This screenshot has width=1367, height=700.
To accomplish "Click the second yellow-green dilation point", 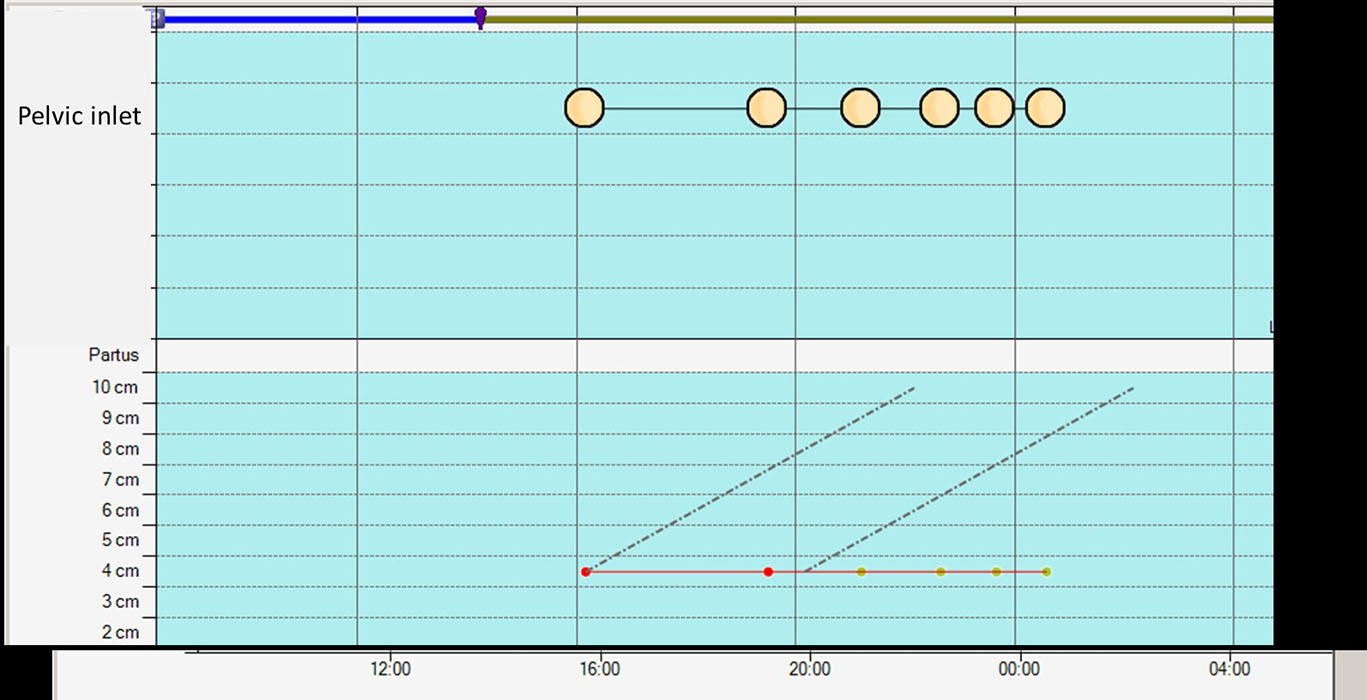I will point(941,572).
